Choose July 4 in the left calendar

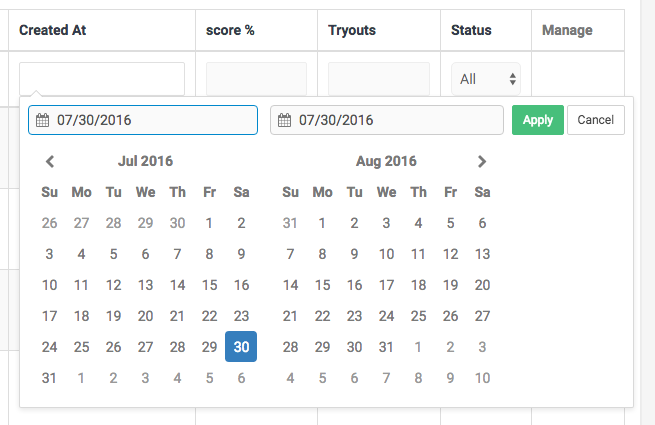[81, 254]
